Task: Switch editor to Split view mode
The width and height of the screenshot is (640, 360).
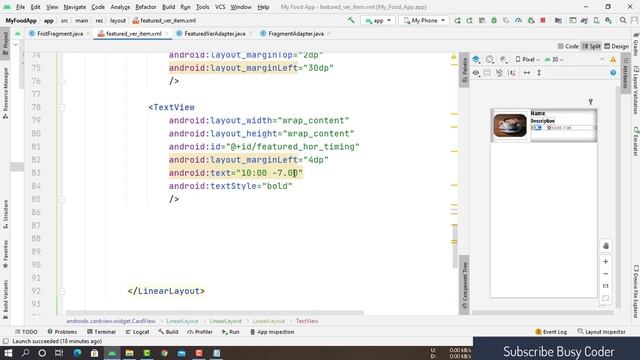Action: 591,47
